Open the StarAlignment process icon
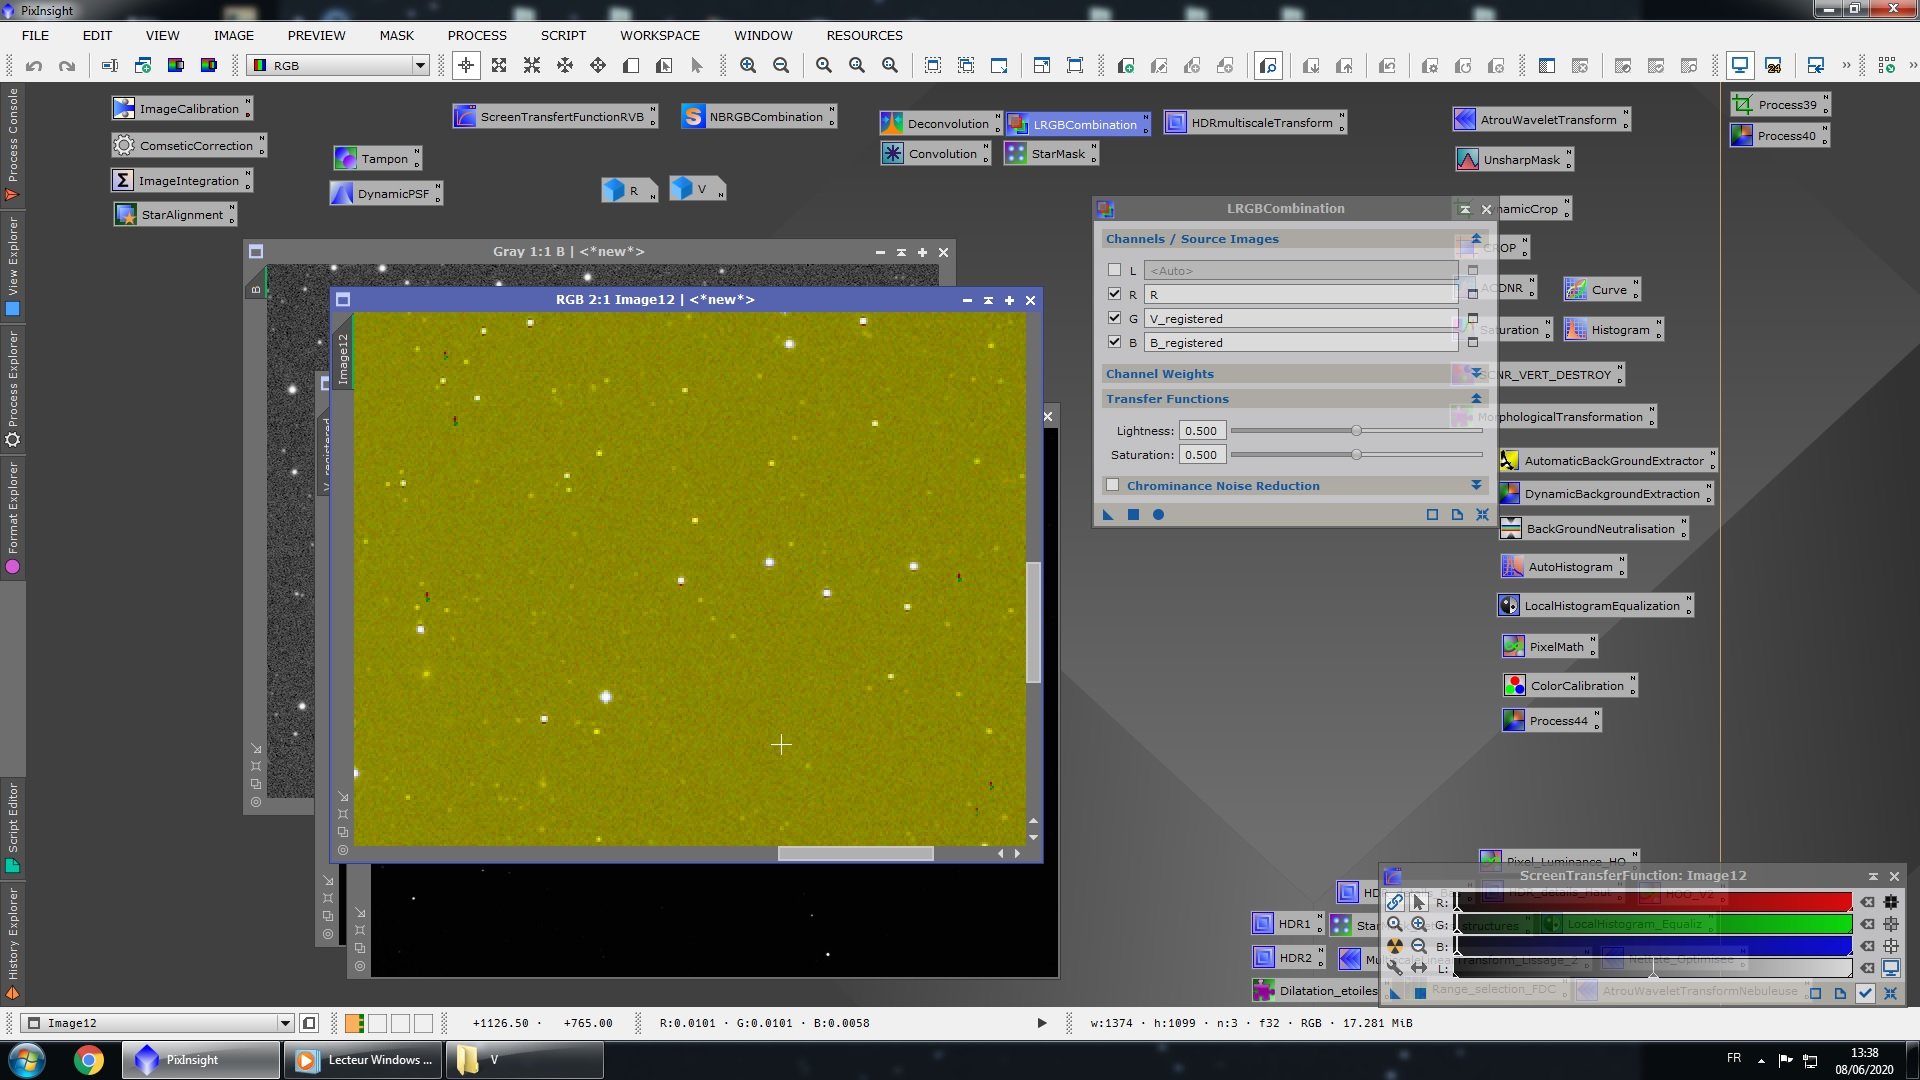The image size is (1920, 1080). tap(176, 215)
